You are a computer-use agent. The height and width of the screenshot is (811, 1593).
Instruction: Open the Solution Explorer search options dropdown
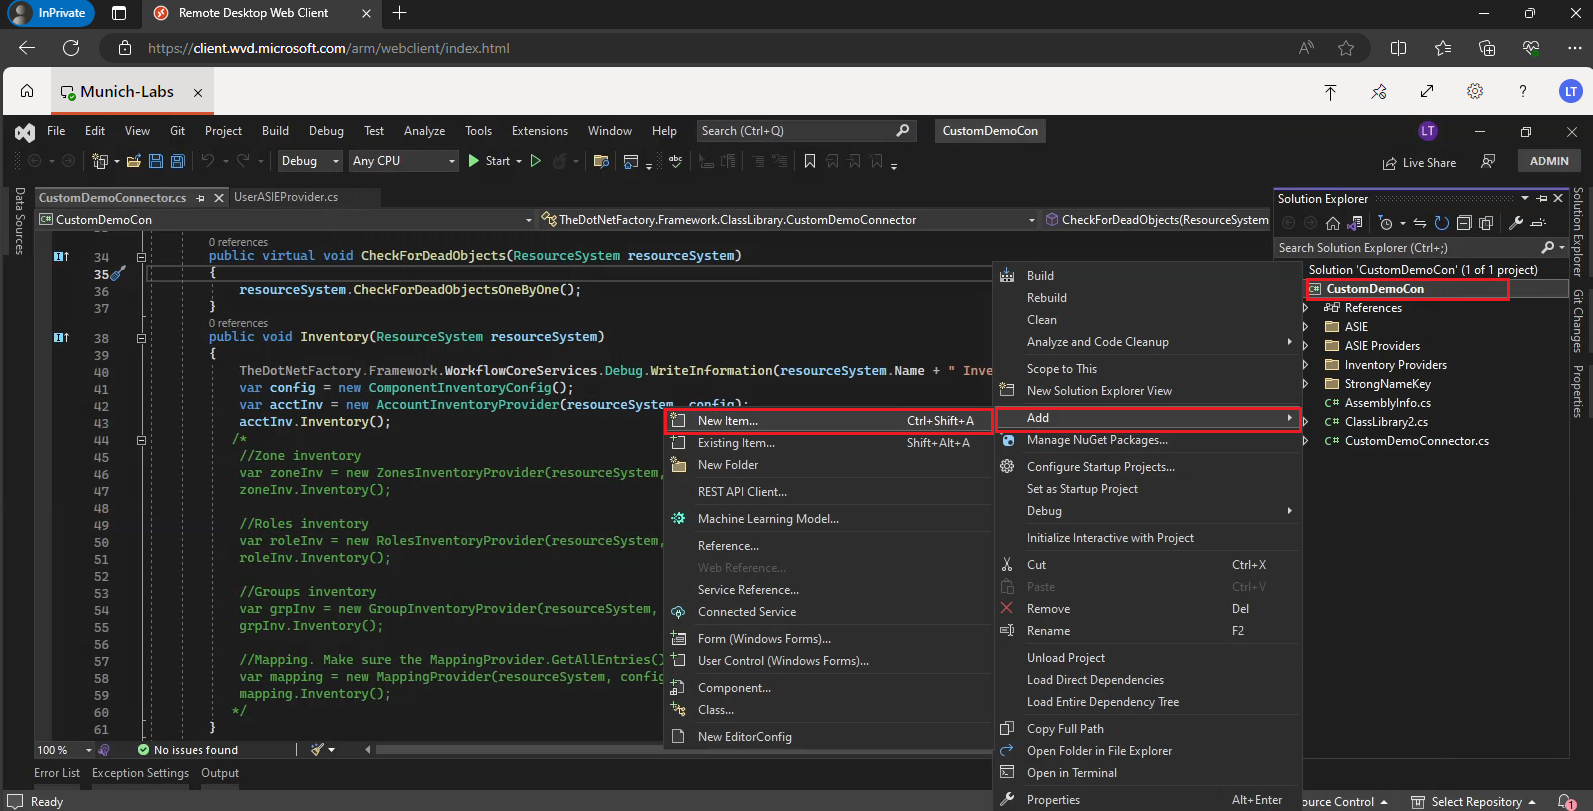tap(1561, 247)
